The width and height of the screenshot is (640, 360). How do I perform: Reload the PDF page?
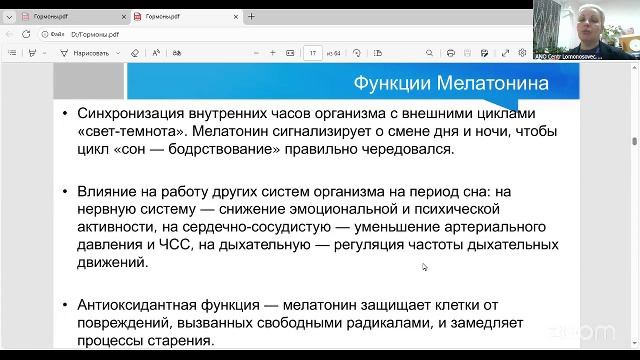click(26, 34)
